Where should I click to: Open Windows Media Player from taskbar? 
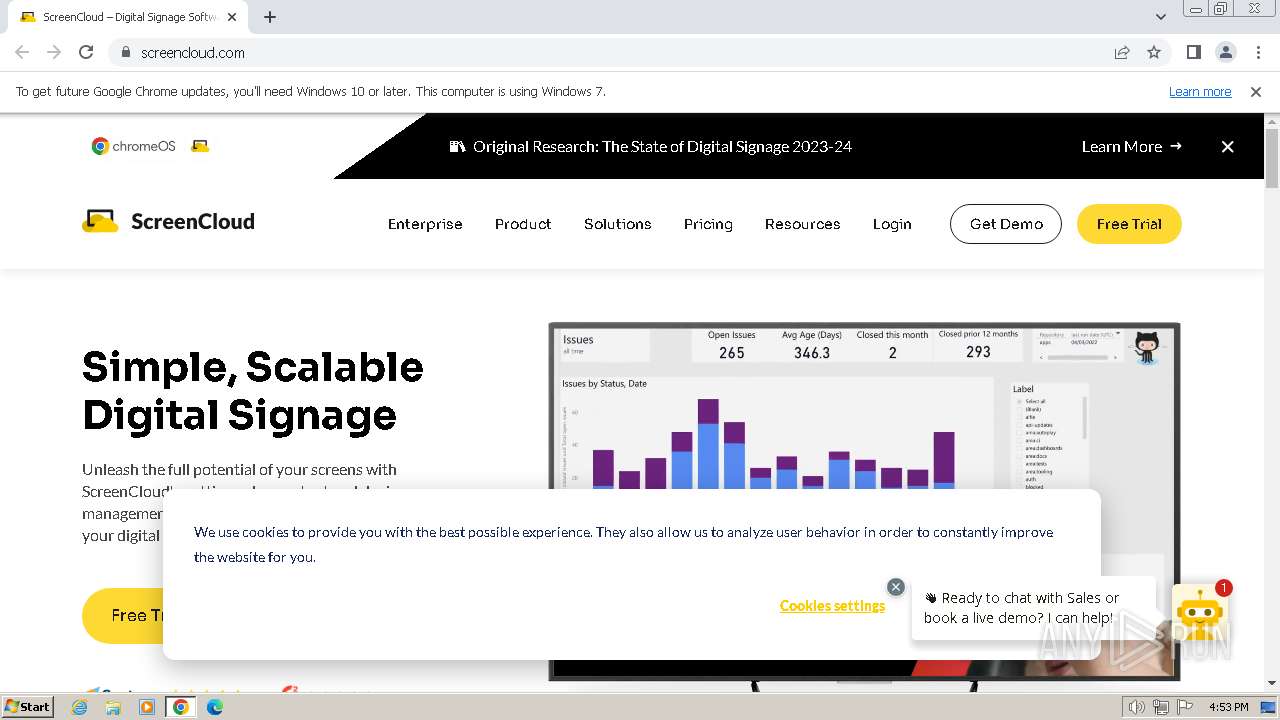[147, 707]
